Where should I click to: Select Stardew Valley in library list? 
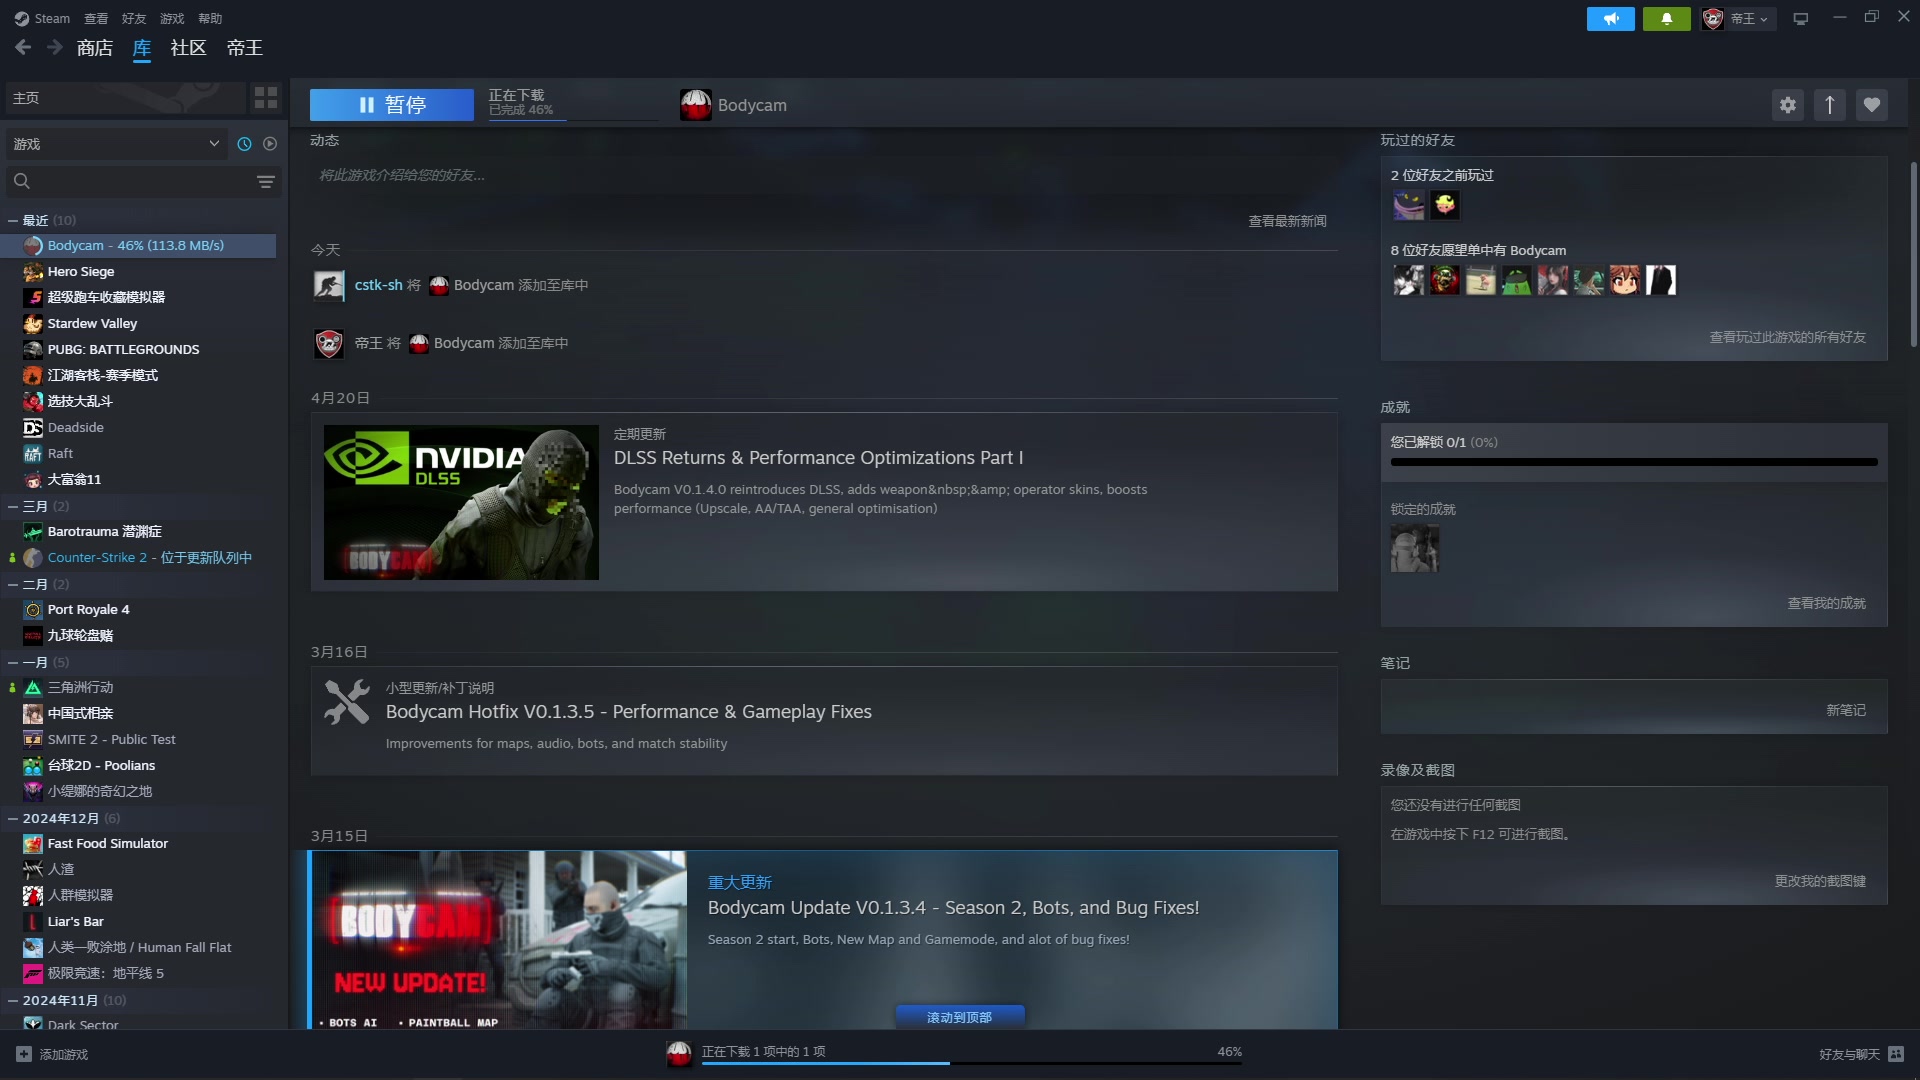coord(140,323)
